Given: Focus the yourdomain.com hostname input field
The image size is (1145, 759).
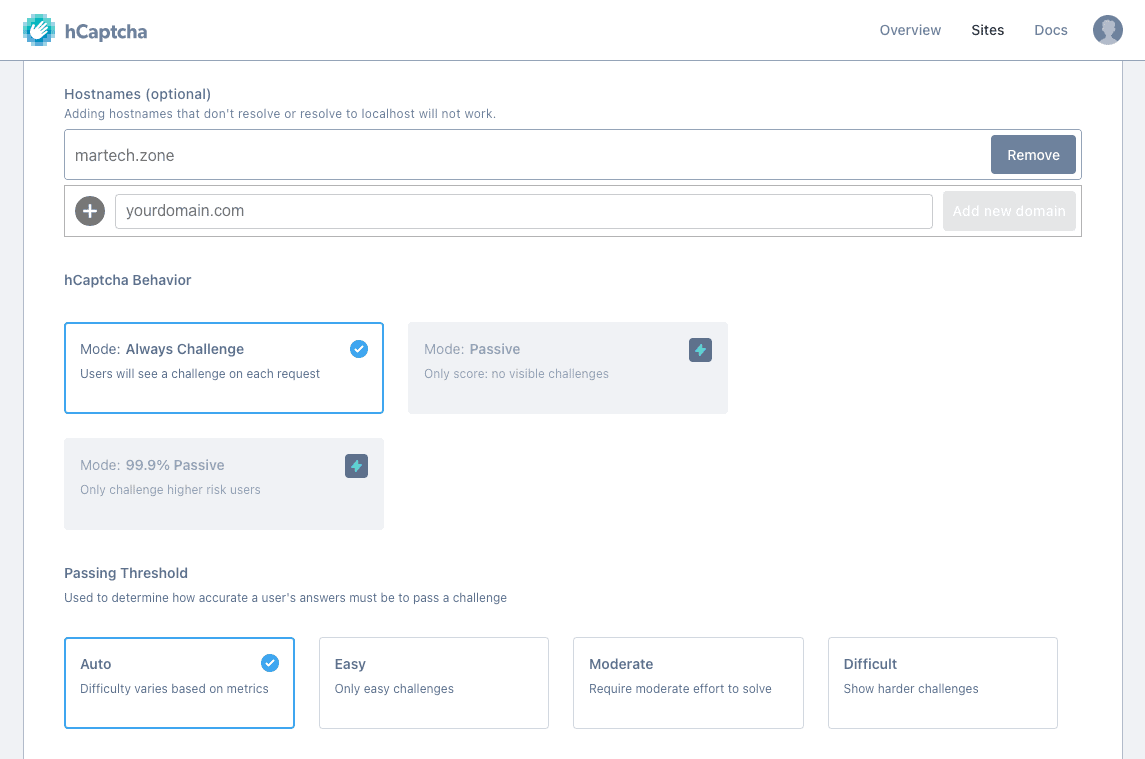Looking at the screenshot, I should click(524, 211).
